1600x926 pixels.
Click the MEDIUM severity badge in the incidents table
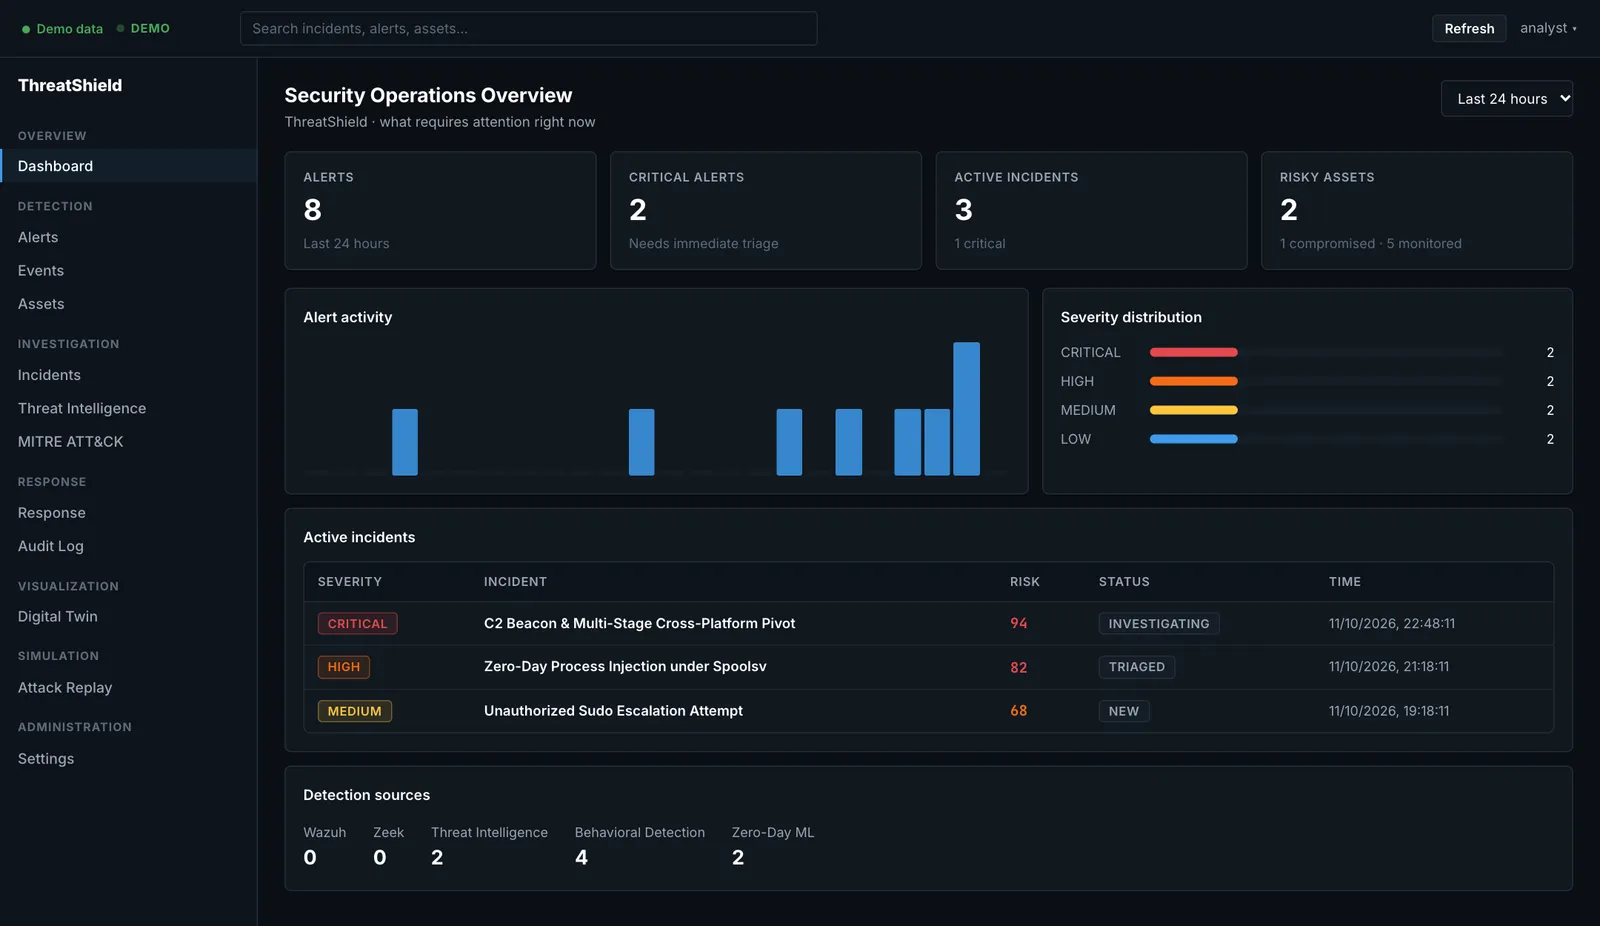pyautogui.click(x=355, y=711)
